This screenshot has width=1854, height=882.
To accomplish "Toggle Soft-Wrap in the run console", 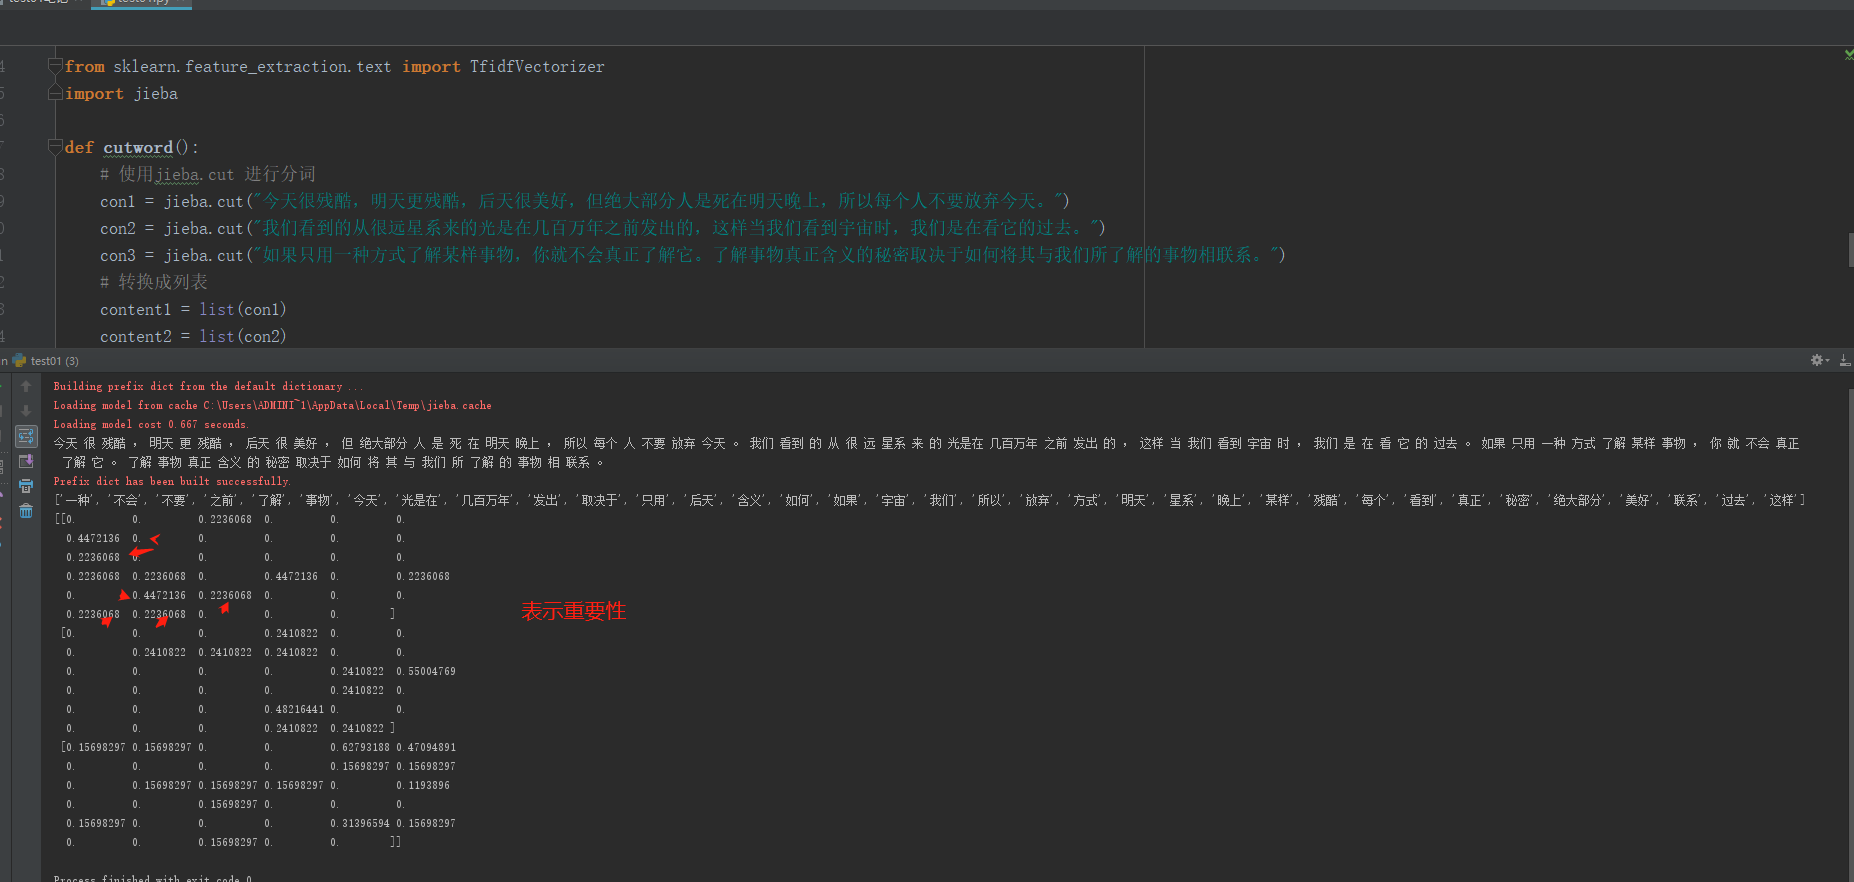I will pos(26,436).
